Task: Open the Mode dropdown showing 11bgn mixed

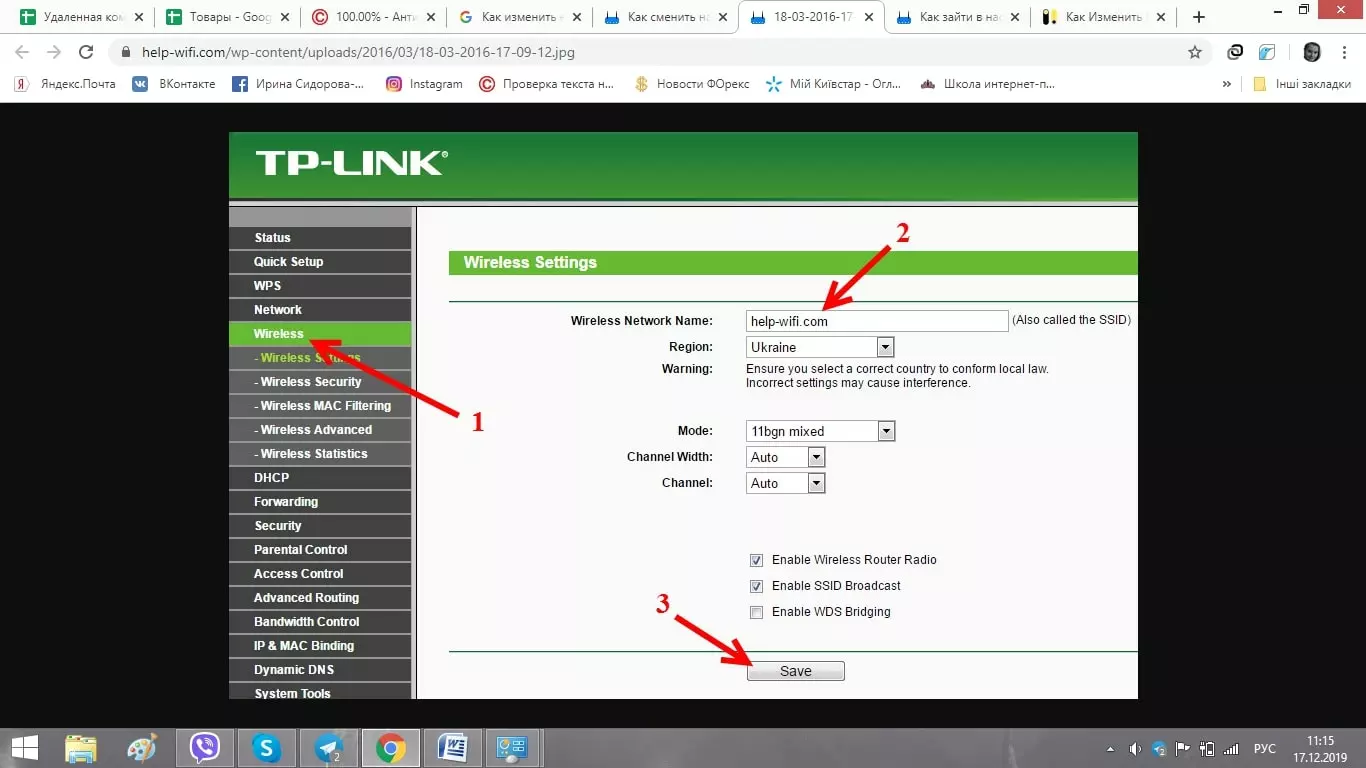Action: click(x=884, y=430)
